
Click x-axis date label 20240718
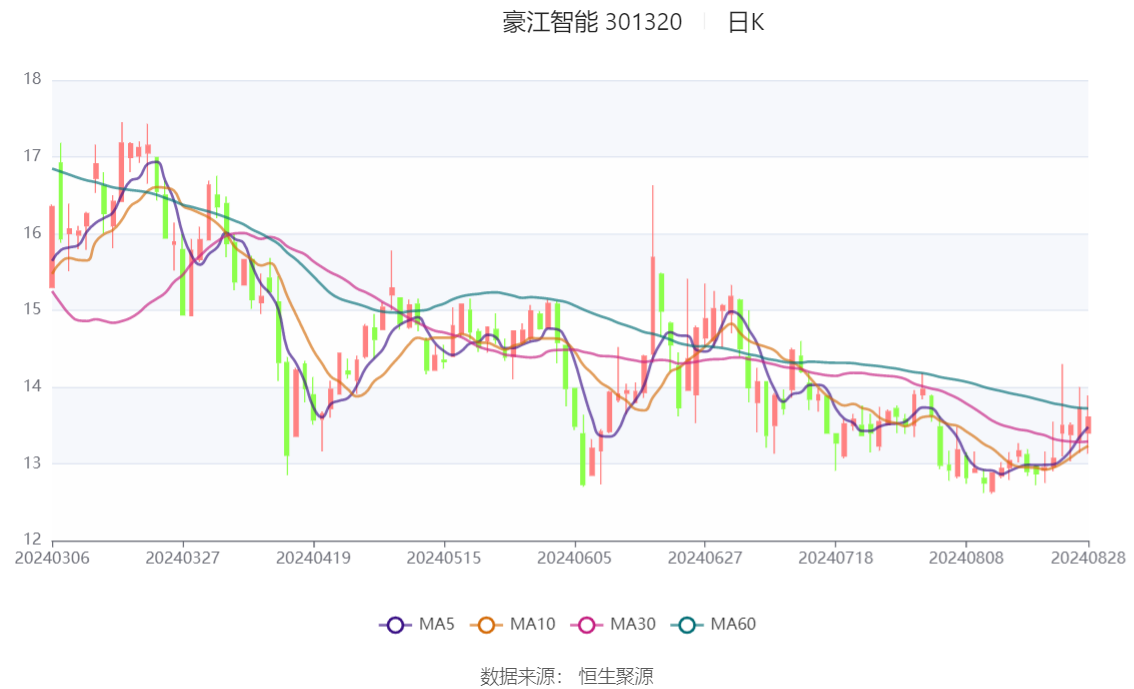pyautogui.click(x=835, y=558)
